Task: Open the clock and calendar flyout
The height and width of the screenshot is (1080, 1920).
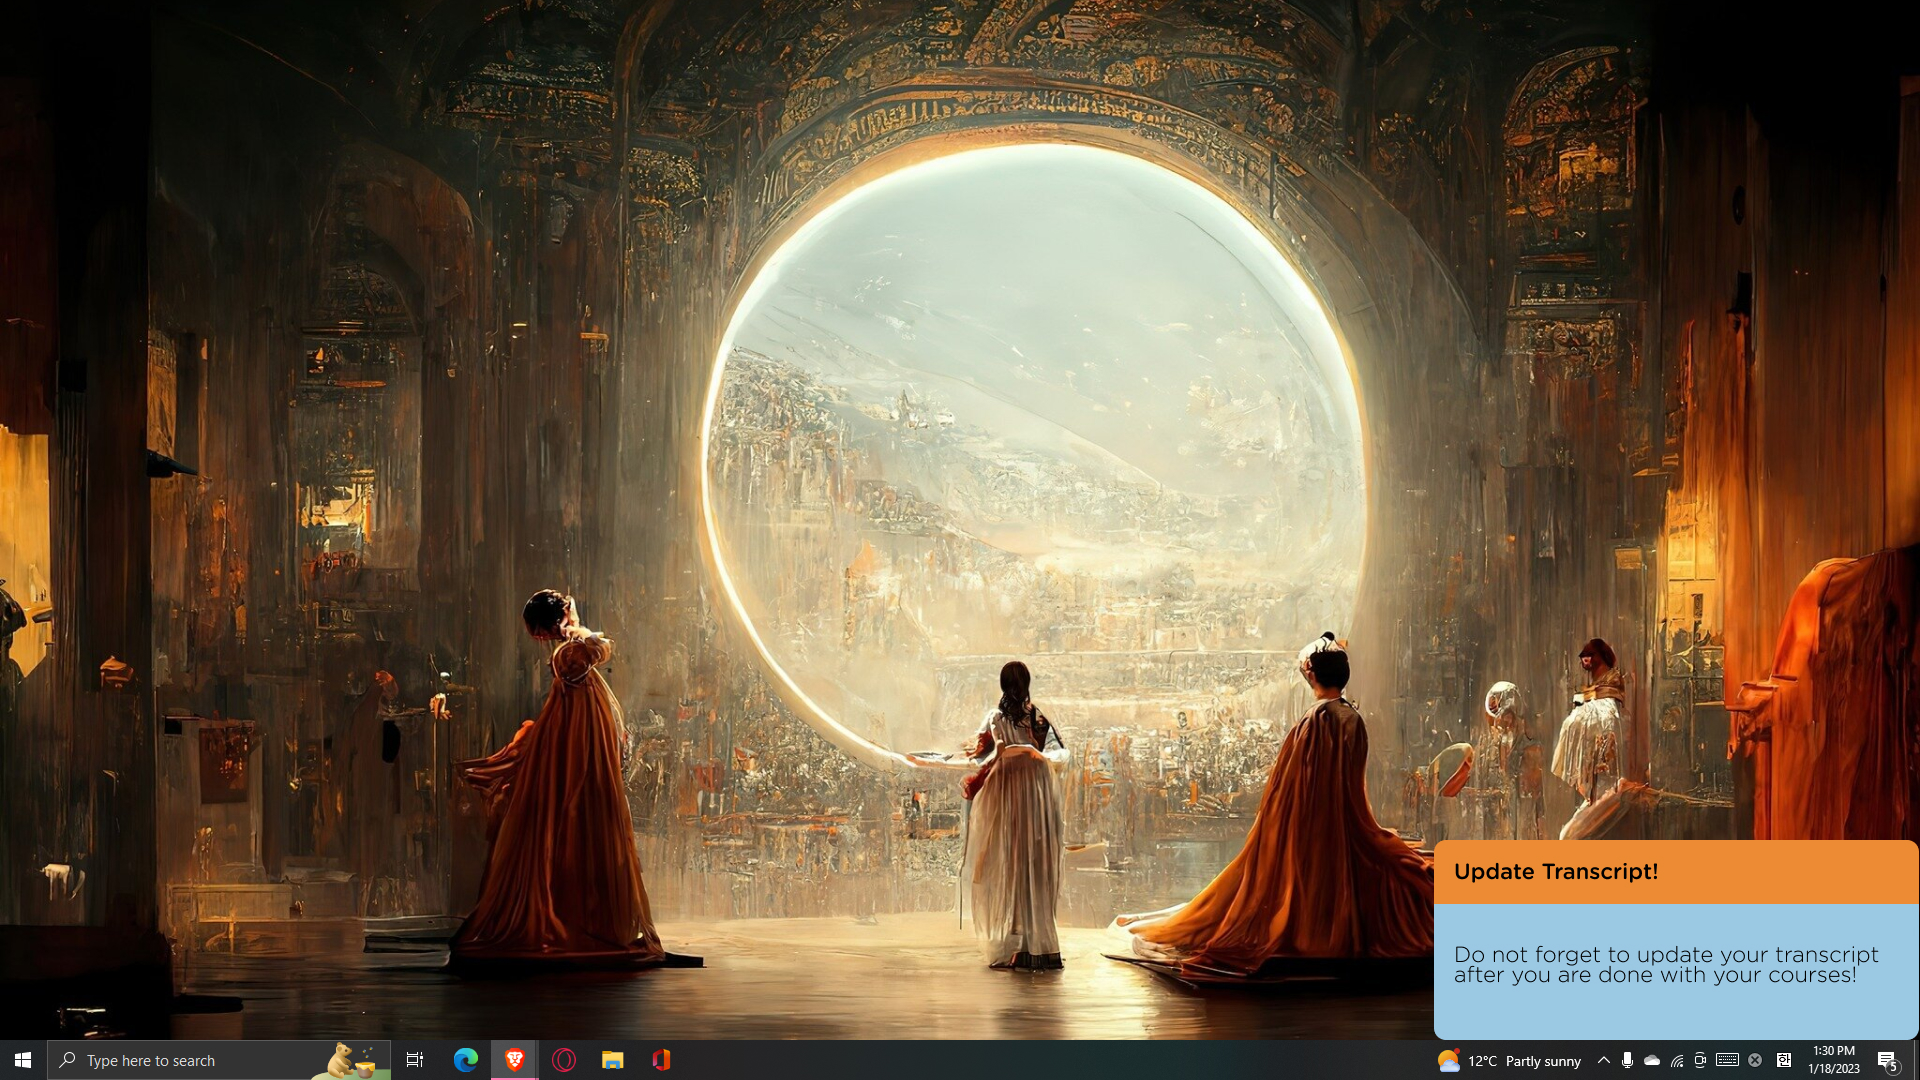Action: [1834, 1060]
